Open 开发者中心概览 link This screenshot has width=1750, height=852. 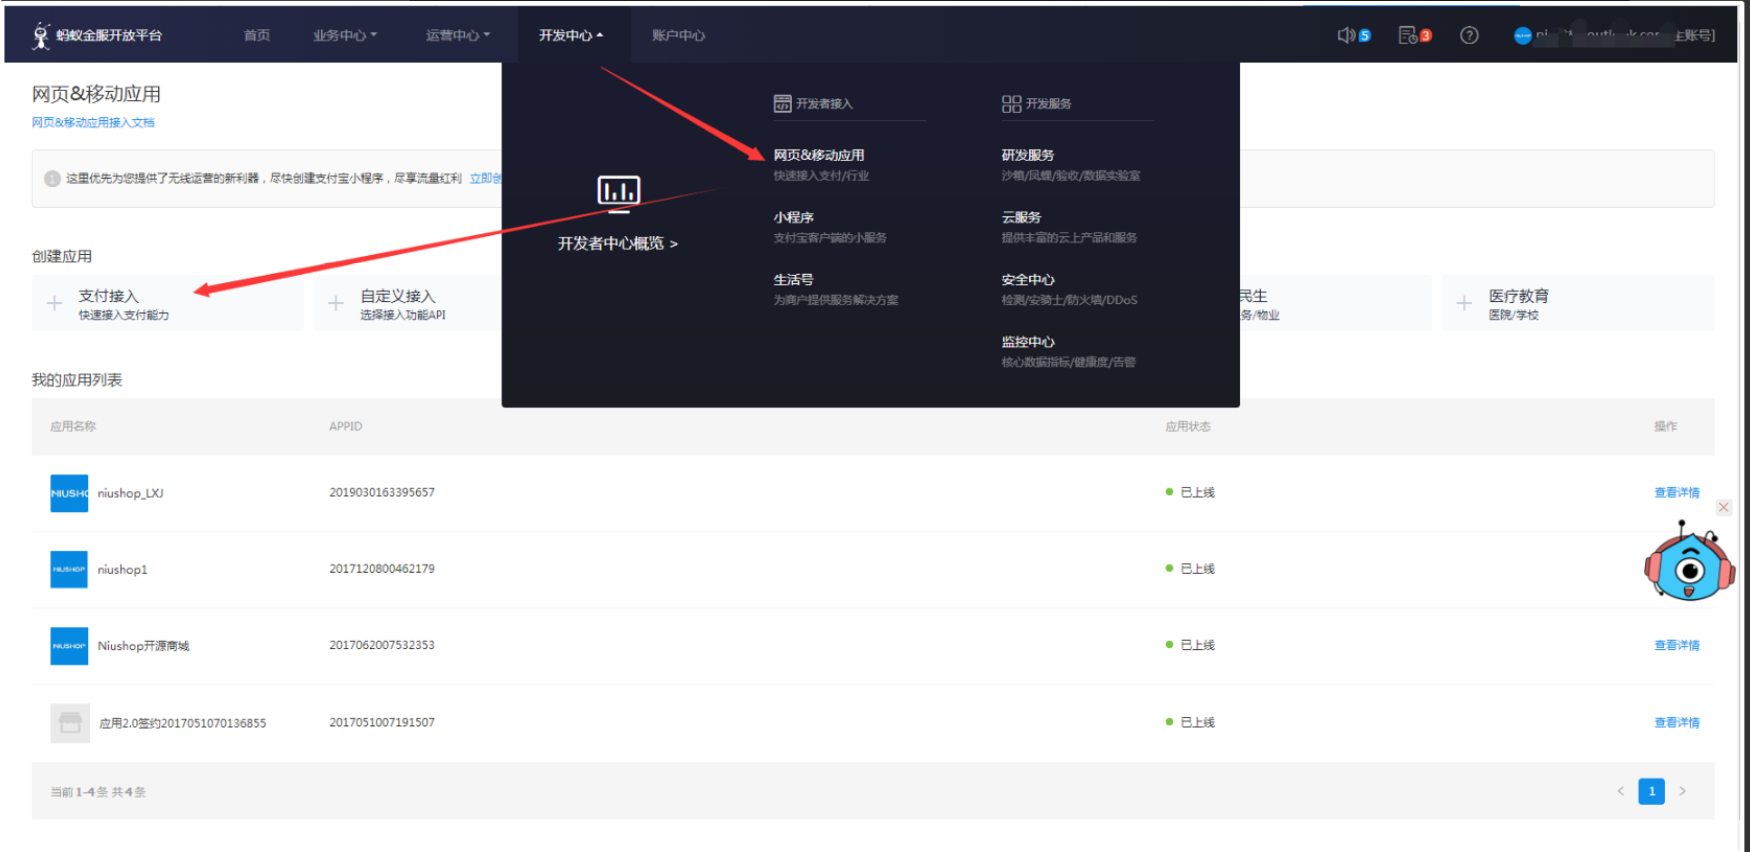(618, 243)
